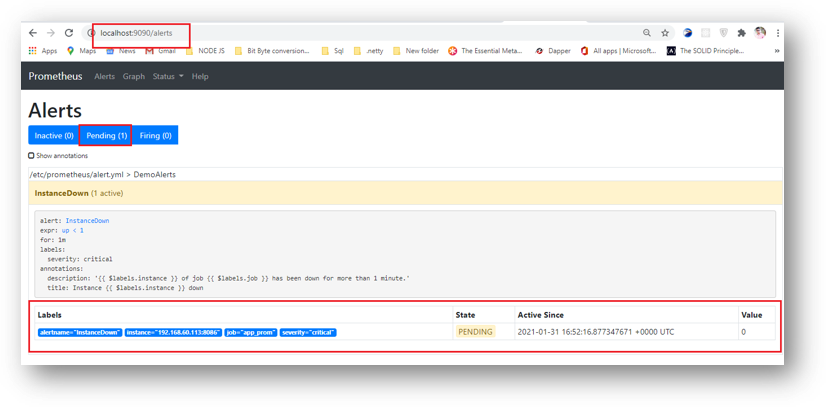The height and width of the screenshot is (407, 826).
Task: Open The Essential Meta bookmark
Action: pyautogui.click(x=486, y=51)
